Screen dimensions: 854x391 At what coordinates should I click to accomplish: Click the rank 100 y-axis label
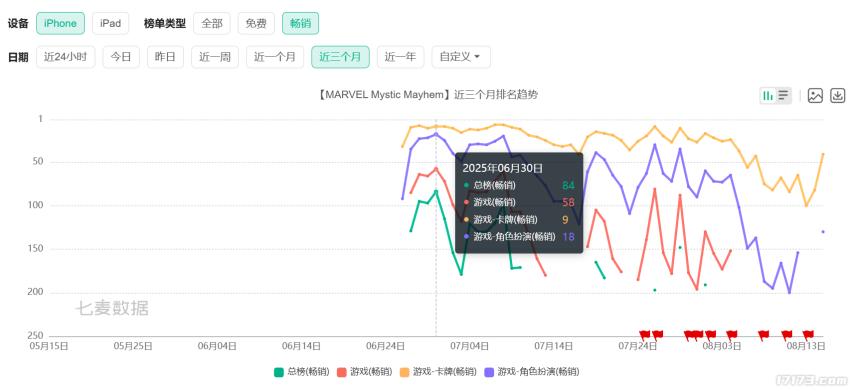tap(36, 205)
